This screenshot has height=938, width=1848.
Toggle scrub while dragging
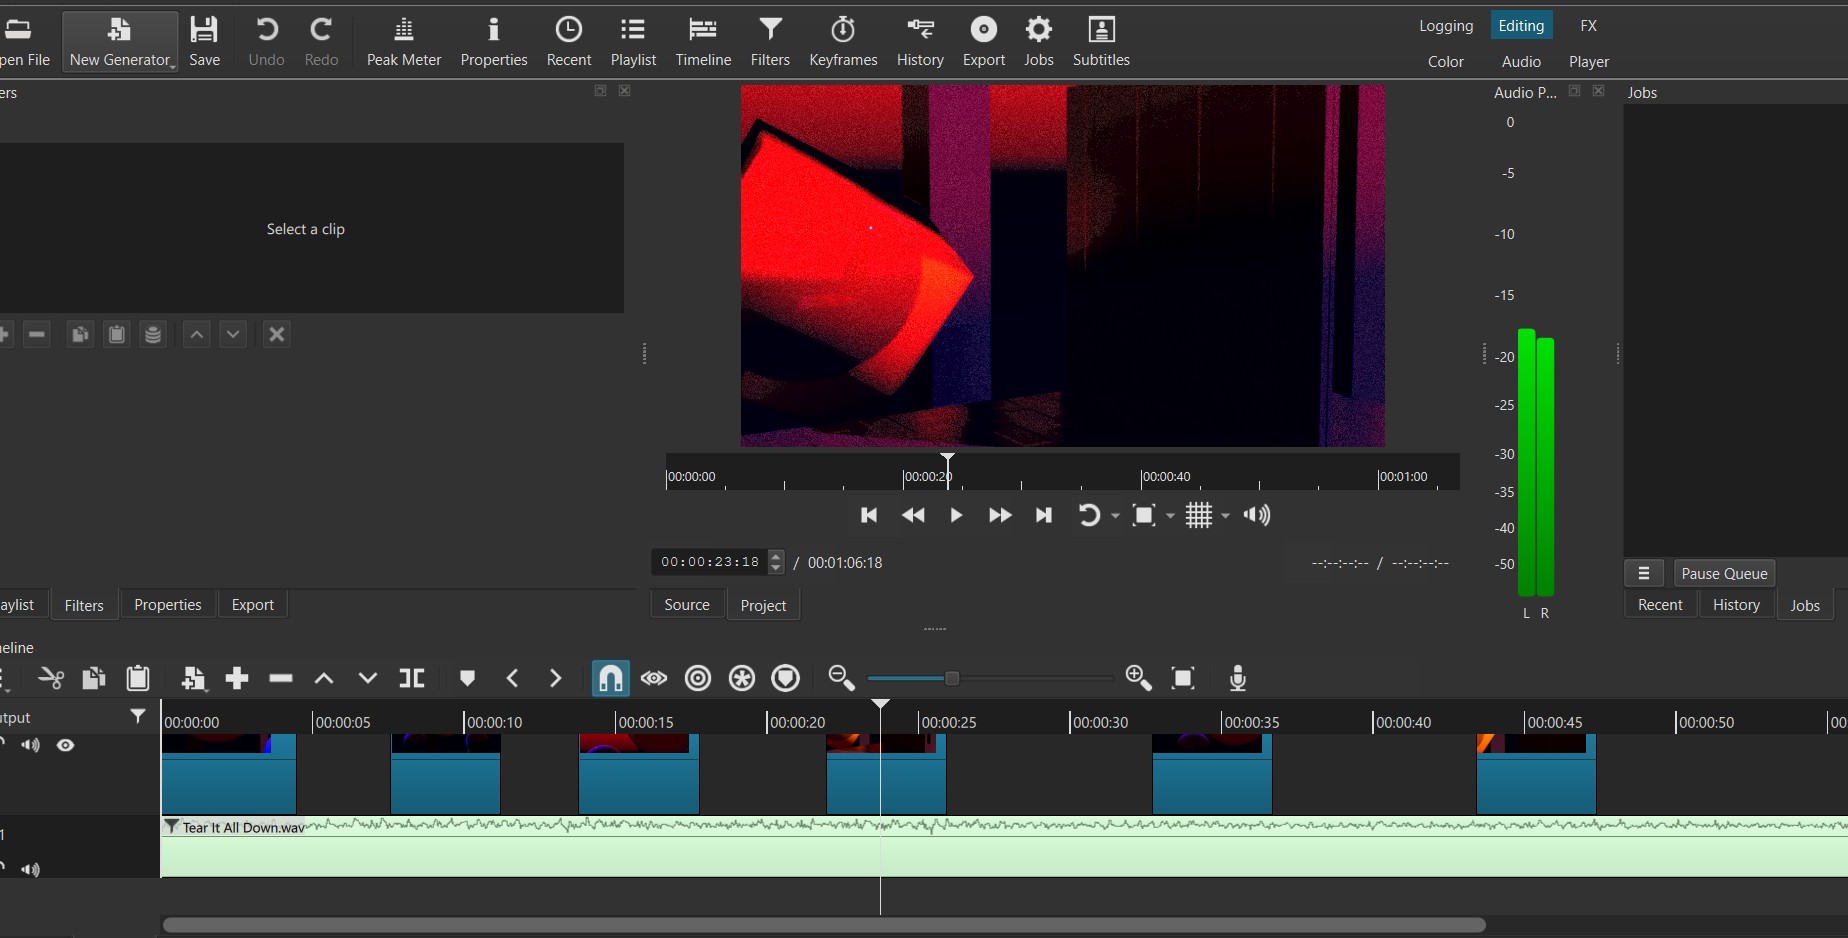click(x=654, y=679)
